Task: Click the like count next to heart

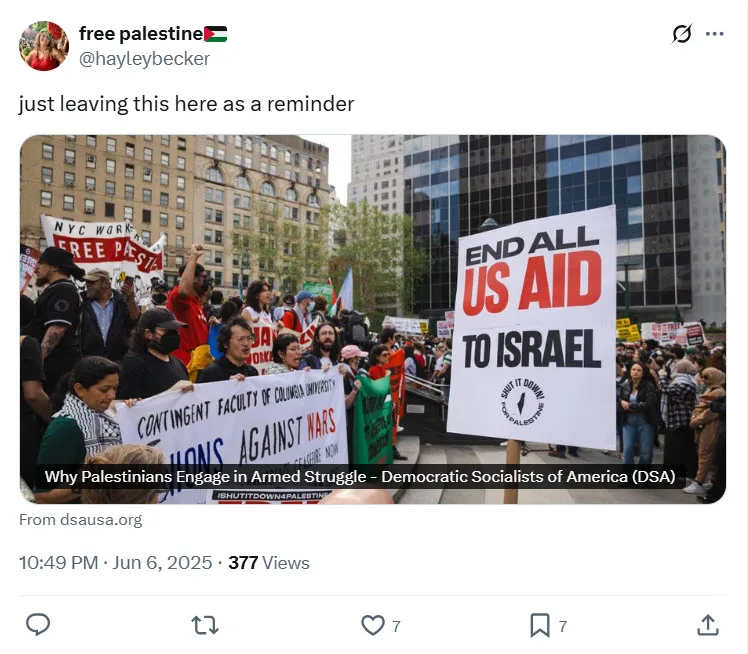Action: [x=396, y=626]
